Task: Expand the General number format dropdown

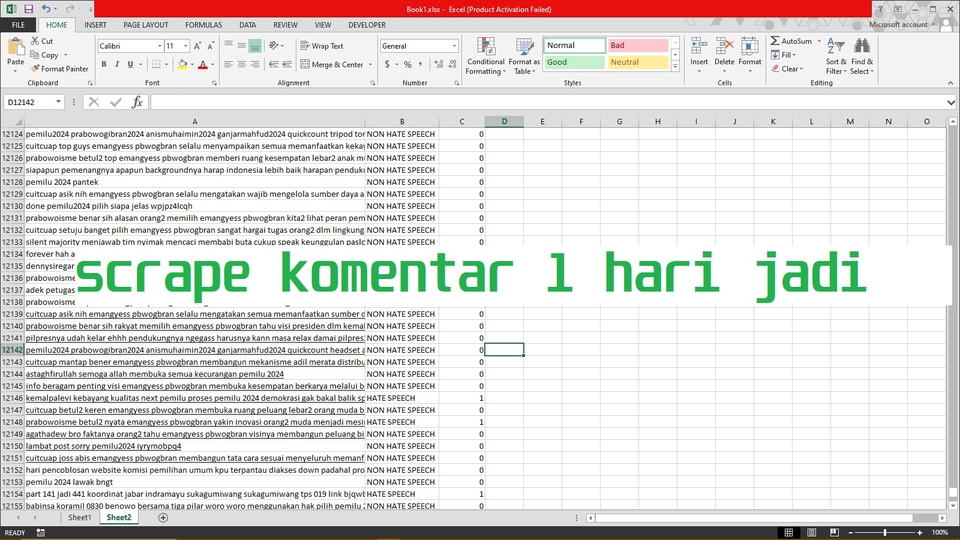Action: pyautogui.click(x=454, y=46)
